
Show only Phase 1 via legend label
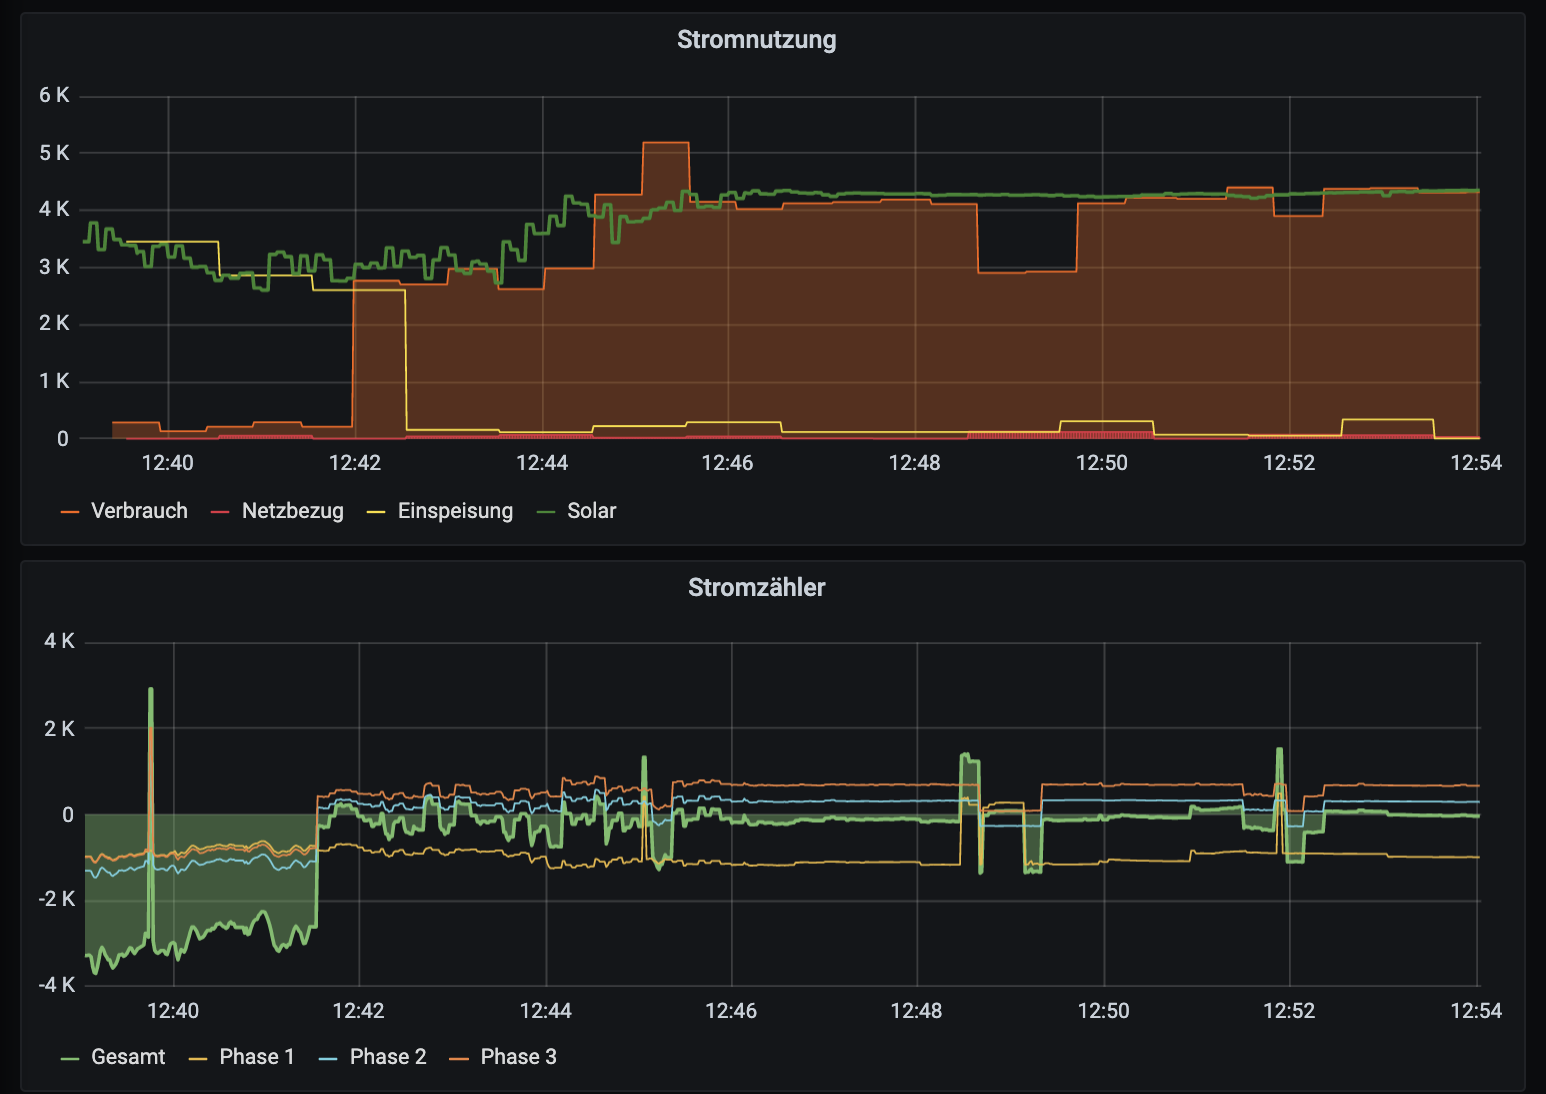pos(257,1057)
